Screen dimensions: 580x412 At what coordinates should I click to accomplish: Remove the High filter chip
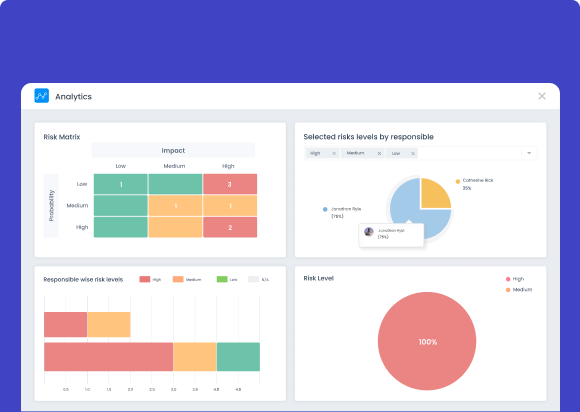(334, 153)
